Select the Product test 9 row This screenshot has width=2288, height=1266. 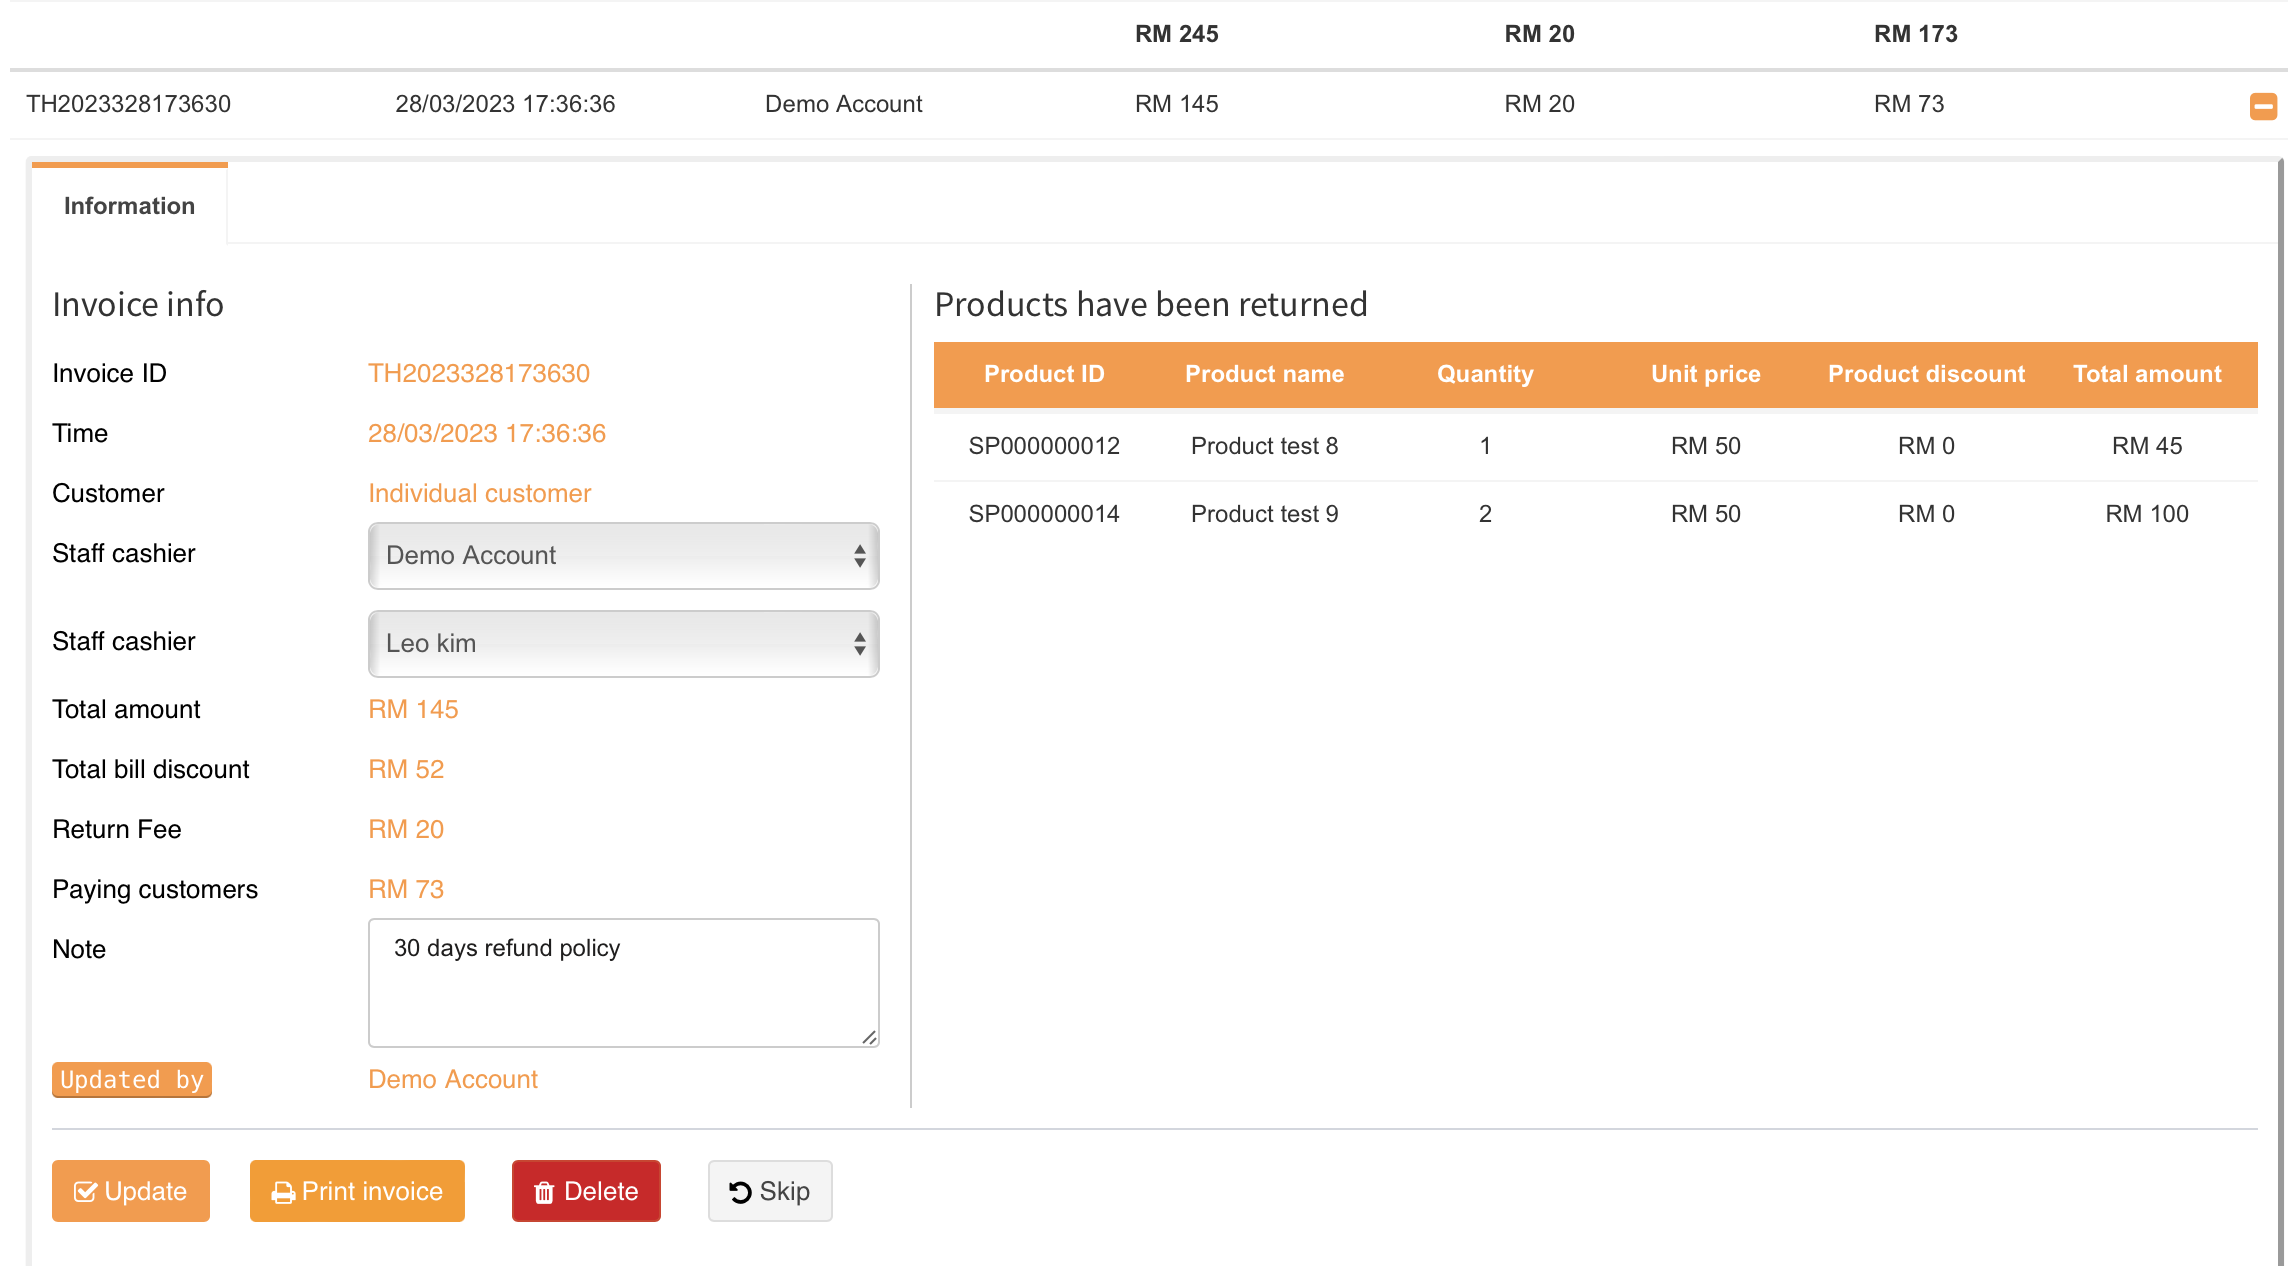click(x=1264, y=514)
